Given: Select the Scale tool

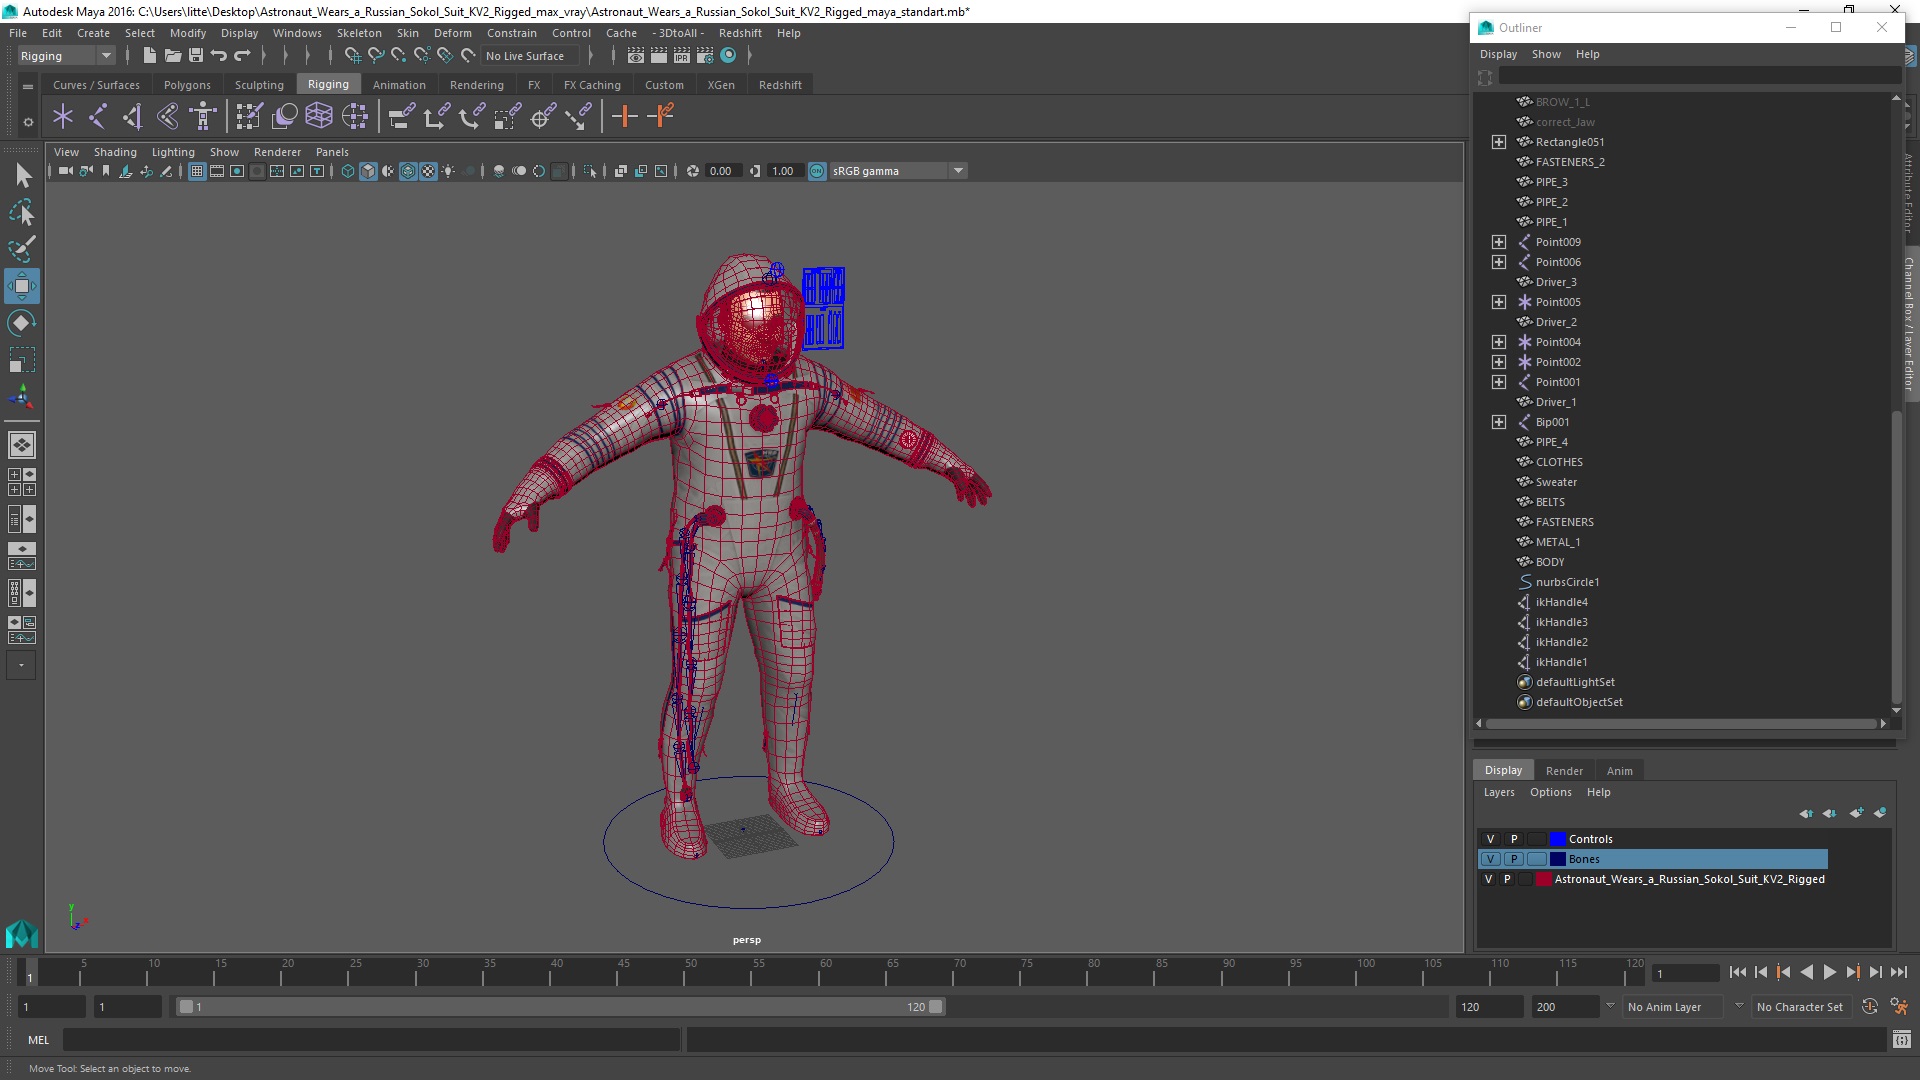Looking at the screenshot, I should [x=22, y=359].
